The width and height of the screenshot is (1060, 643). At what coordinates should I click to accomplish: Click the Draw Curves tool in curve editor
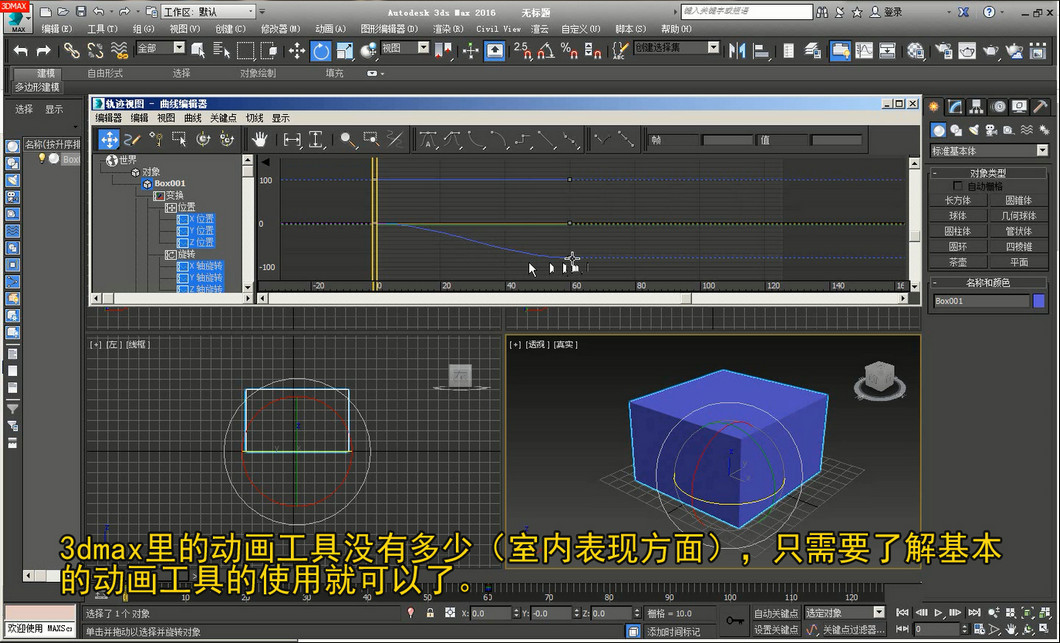tap(132, 139)
